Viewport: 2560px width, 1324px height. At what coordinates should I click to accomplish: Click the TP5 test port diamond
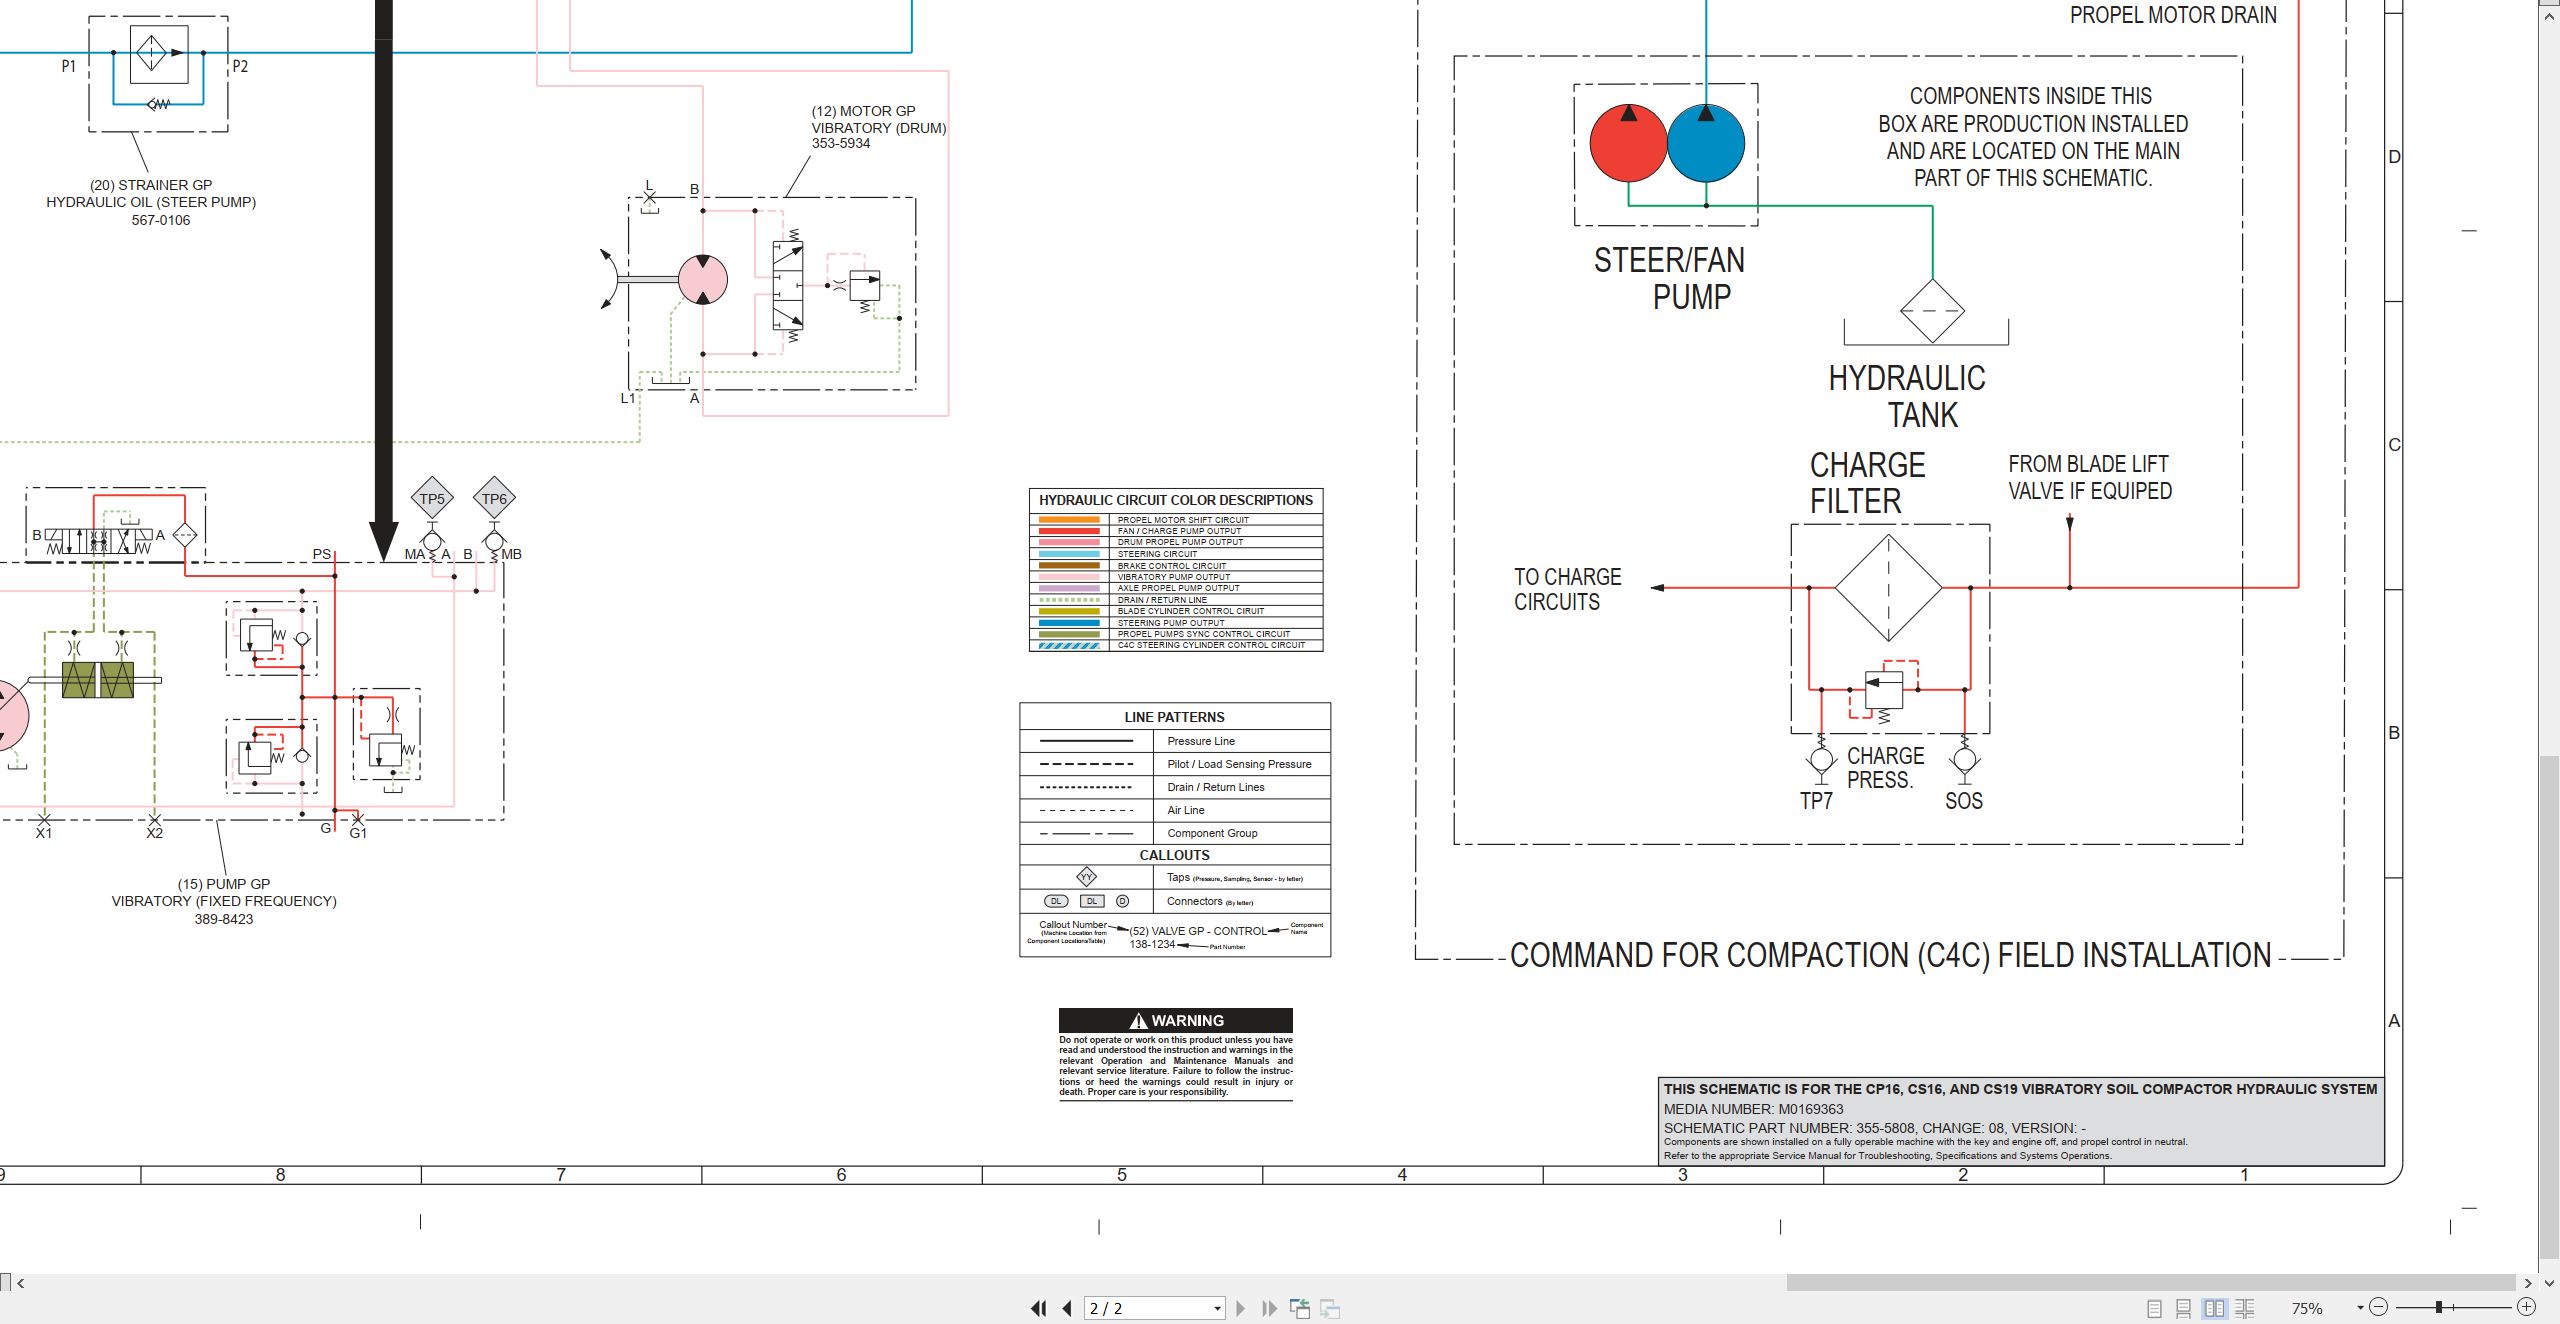click(x=432, y=499)
